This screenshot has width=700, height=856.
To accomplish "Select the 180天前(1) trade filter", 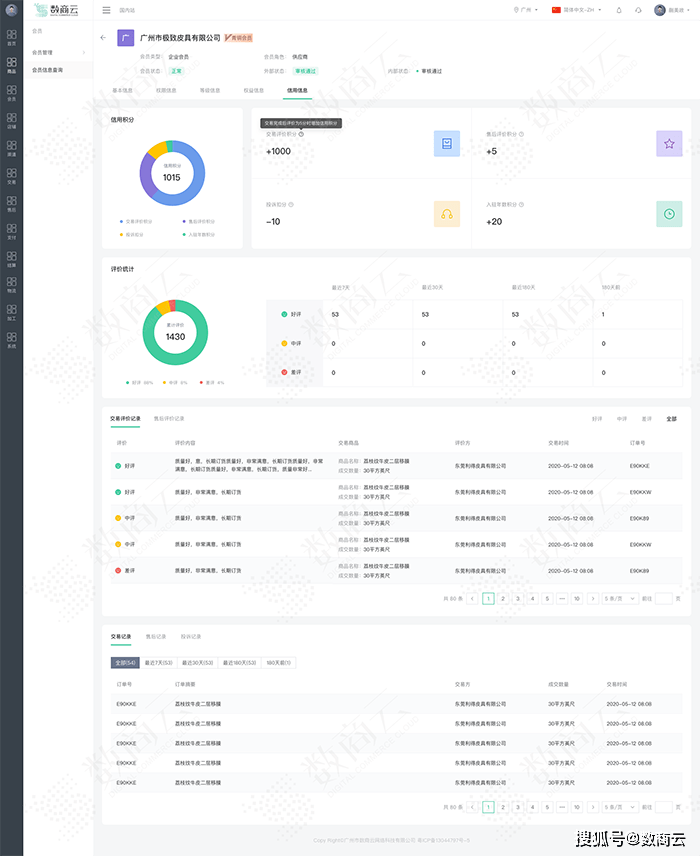I will (x=278, y=663).
